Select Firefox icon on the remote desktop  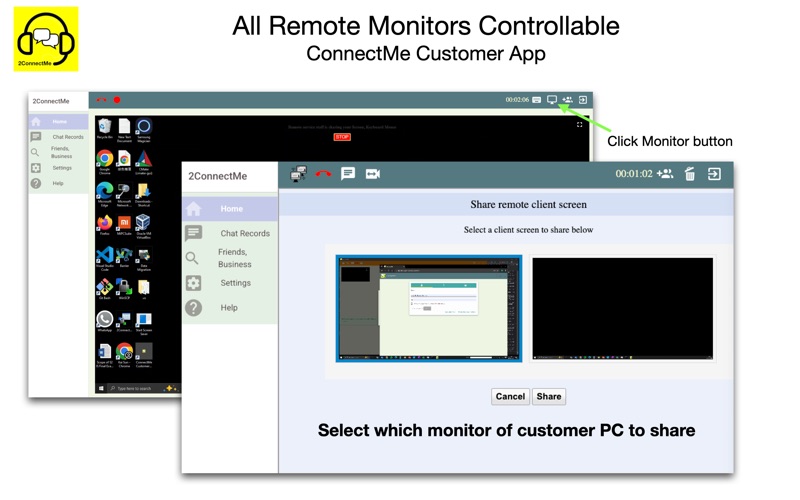[x=105, y=224]
